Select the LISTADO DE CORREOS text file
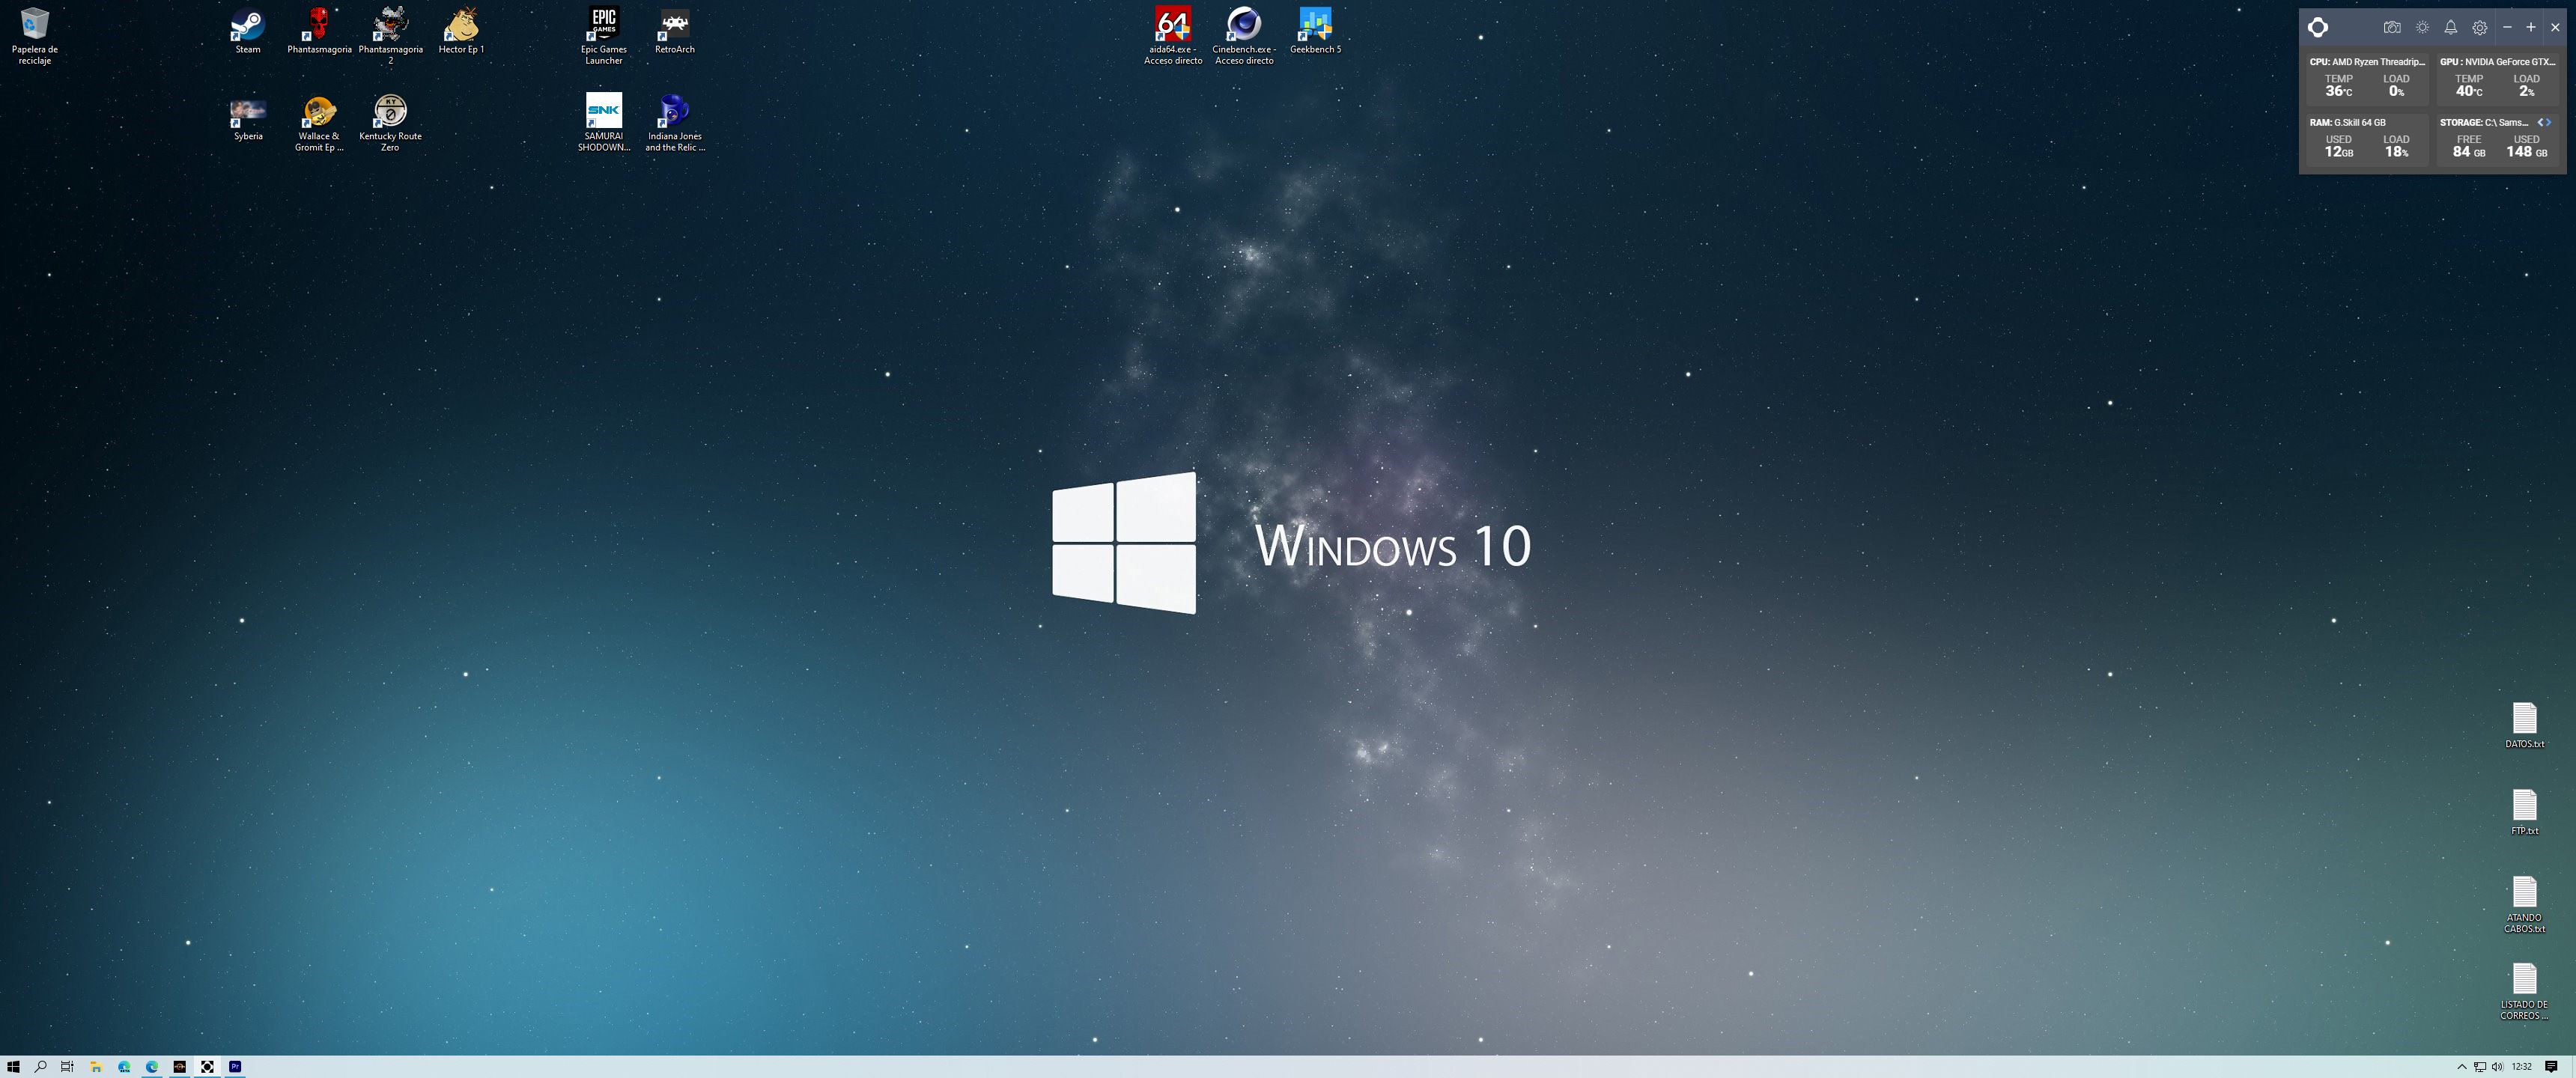Image resolution: width=2576 pixels, height=1078 pixels. (x=2524, y=992)
